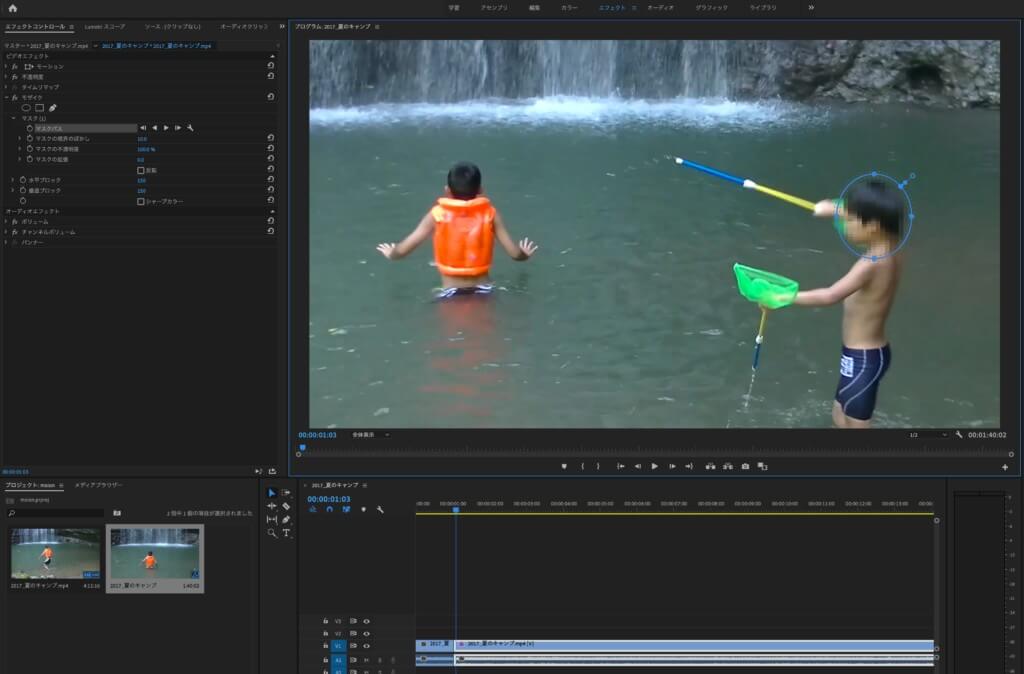Switch to the メディアブラウザー tab
This screenshot has height=674, width=1024.
(x=97, y=485)
